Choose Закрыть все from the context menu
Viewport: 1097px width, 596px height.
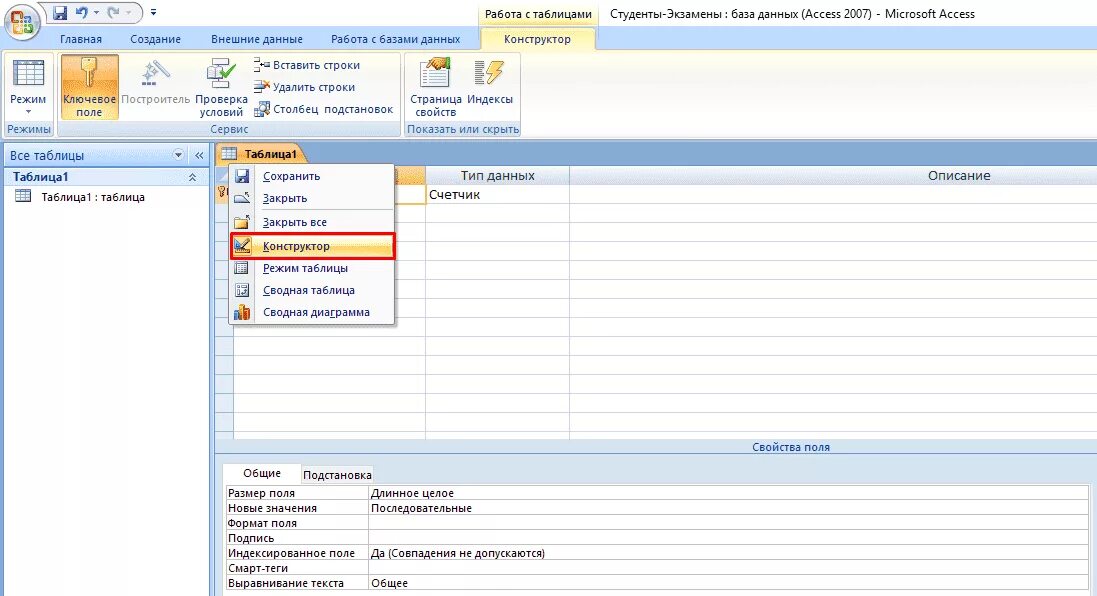point(295,222)
